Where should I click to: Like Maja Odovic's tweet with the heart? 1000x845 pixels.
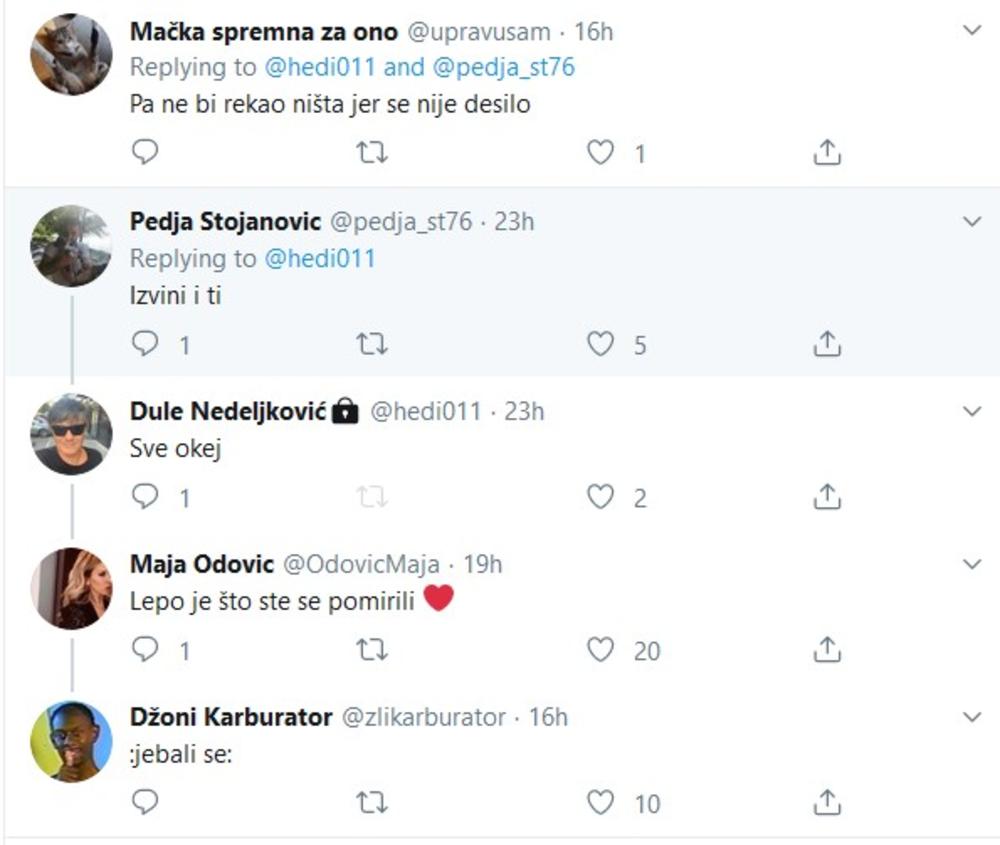(x=600, y=651)
